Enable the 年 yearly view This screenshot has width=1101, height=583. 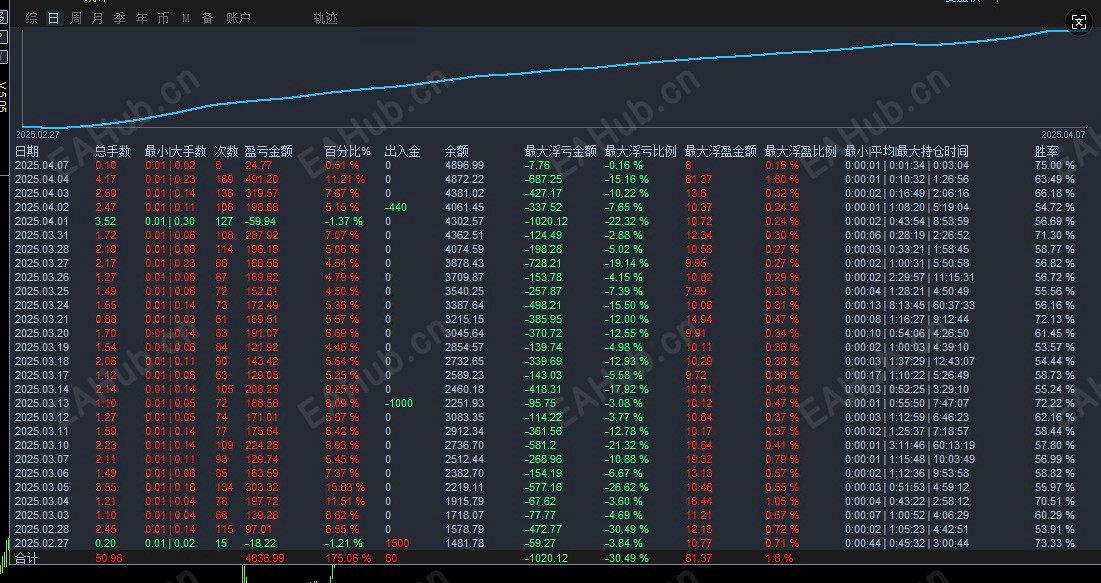(x=141, y=17)
